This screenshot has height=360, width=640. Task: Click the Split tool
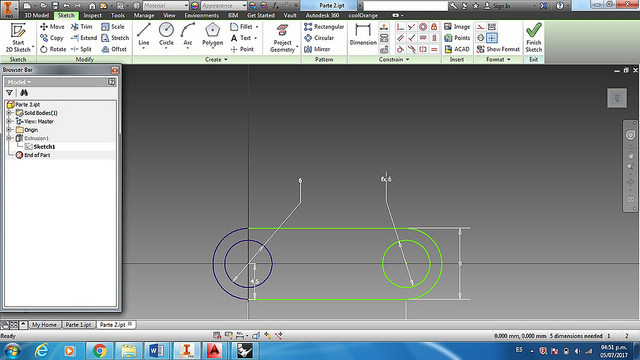(81, 49)
